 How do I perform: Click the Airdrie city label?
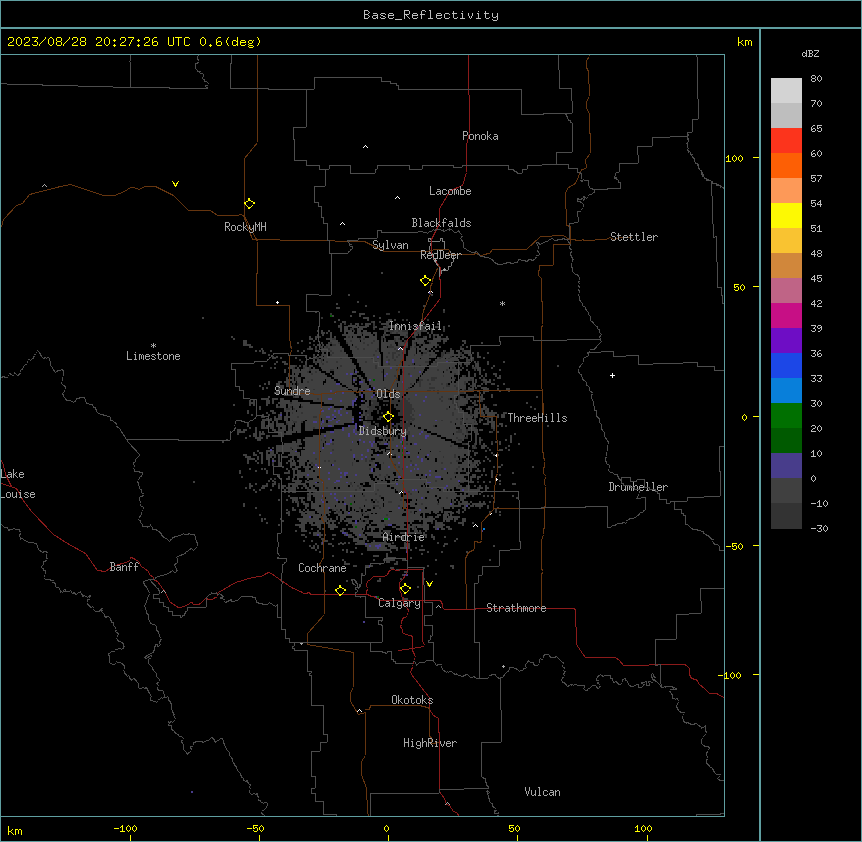[404, 537]
